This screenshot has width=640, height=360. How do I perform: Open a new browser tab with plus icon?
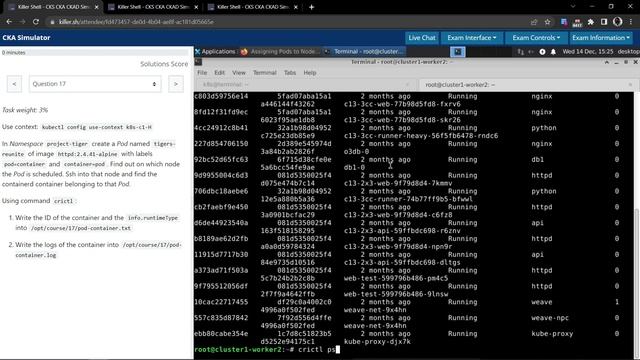point(311,7)
